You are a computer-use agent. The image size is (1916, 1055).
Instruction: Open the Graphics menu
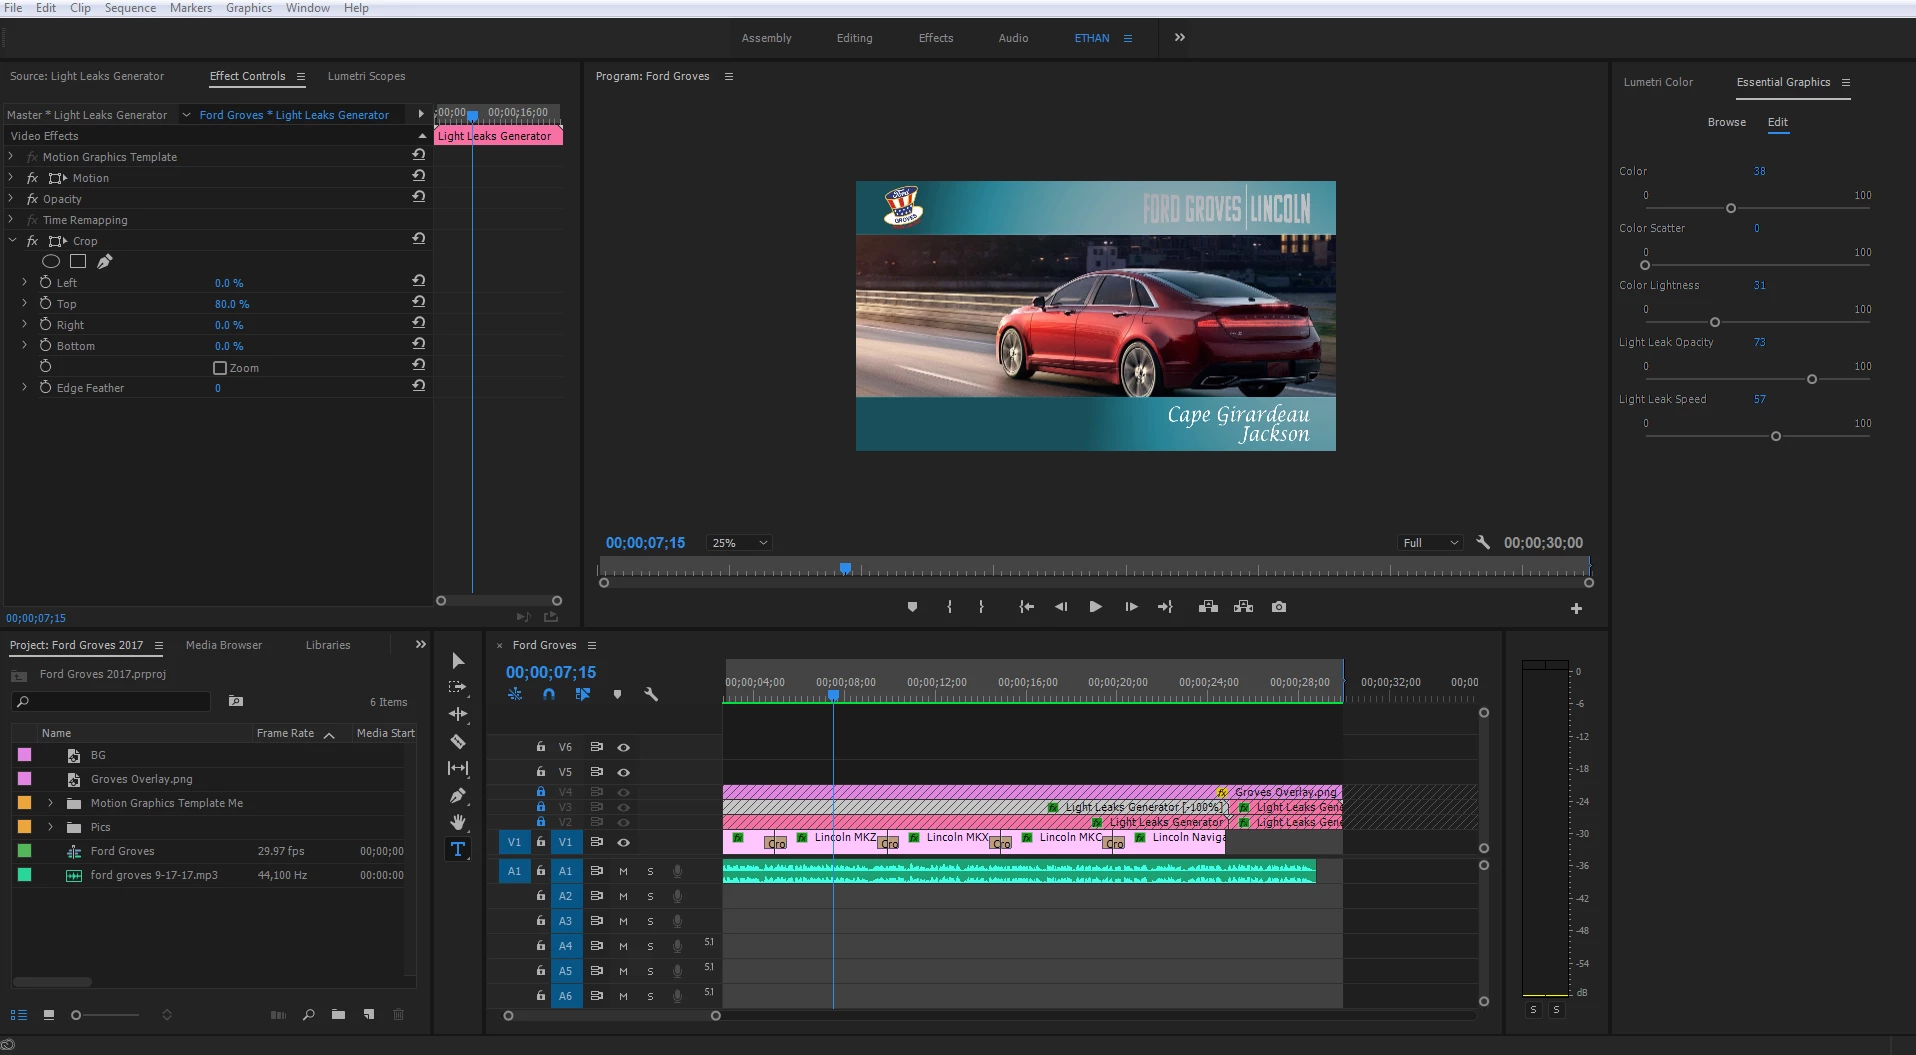coord(249,8)
